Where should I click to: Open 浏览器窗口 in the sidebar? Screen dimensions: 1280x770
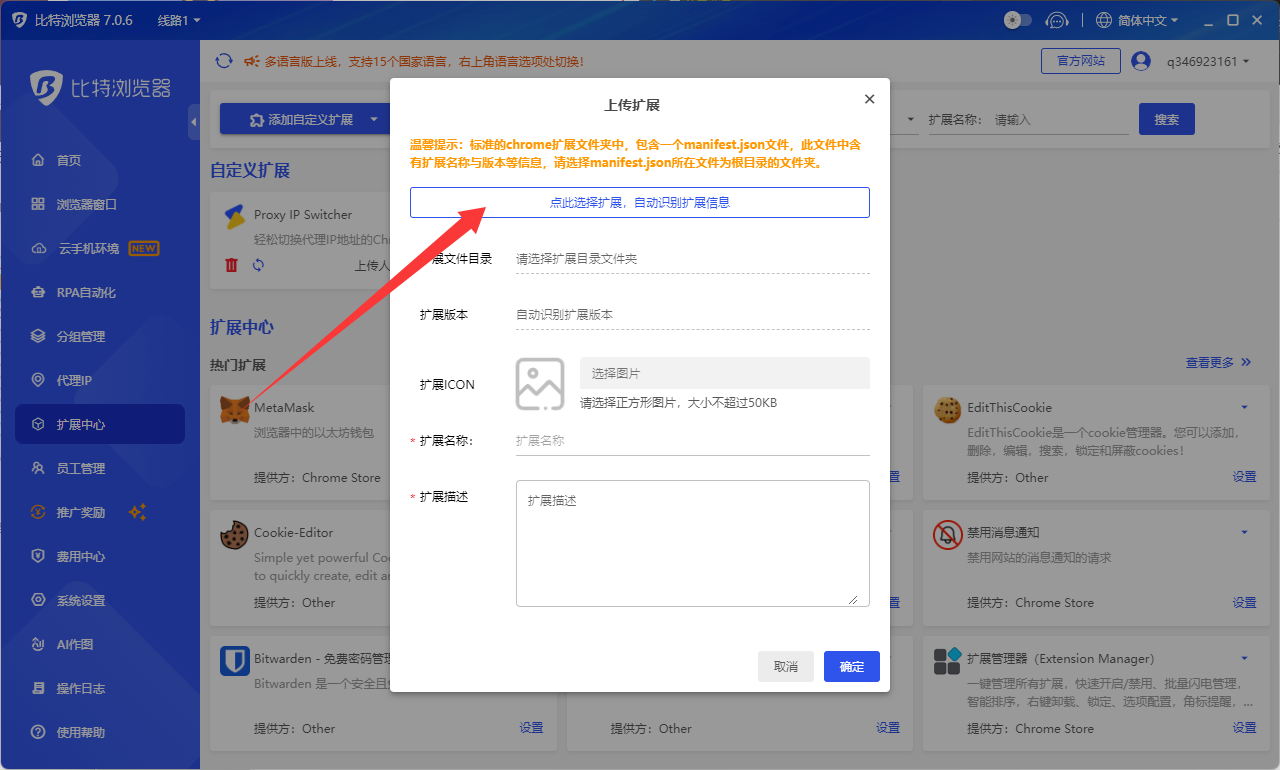tap(87, 204)
